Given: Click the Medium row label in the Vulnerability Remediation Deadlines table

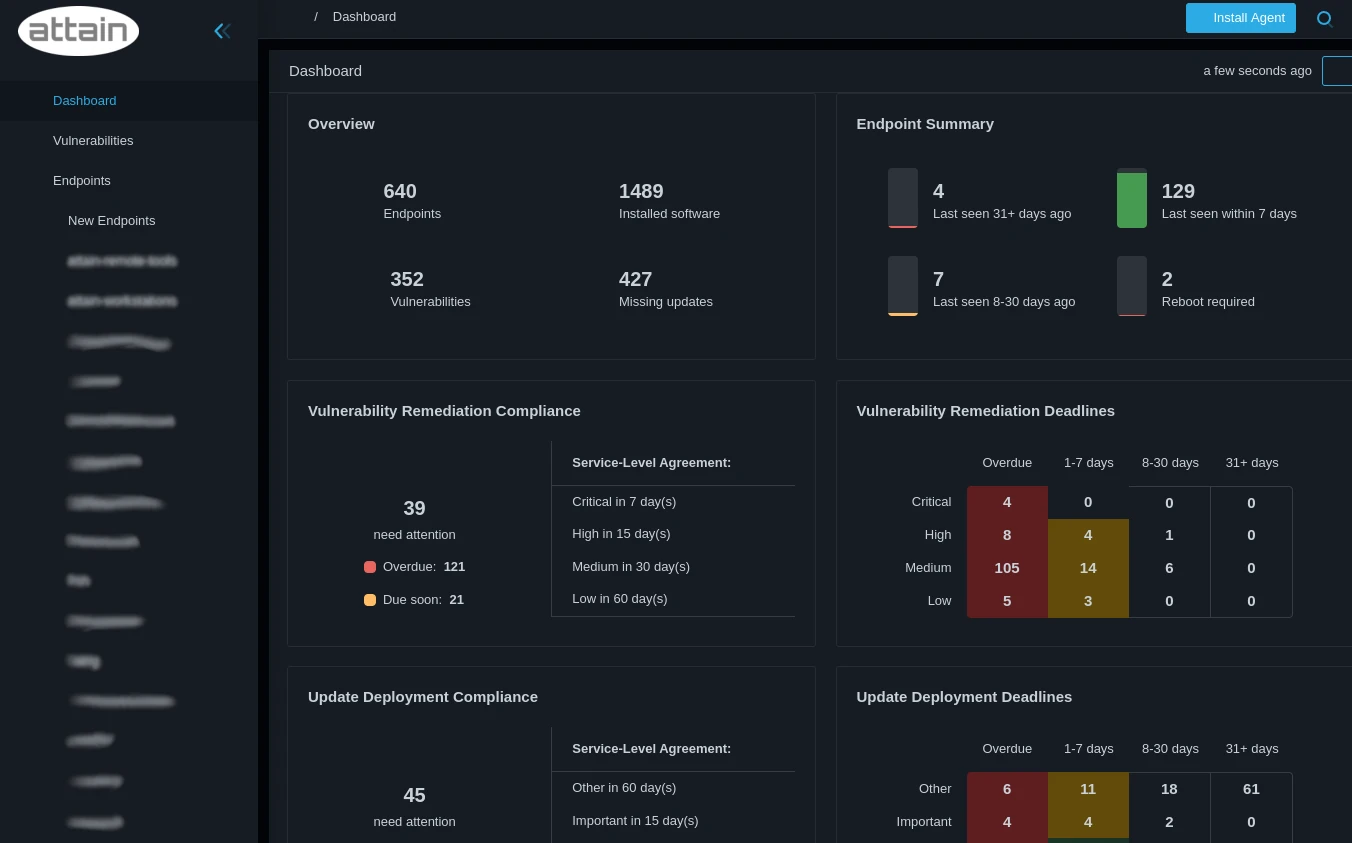Looking at the screenshot, I should (928, 568).
